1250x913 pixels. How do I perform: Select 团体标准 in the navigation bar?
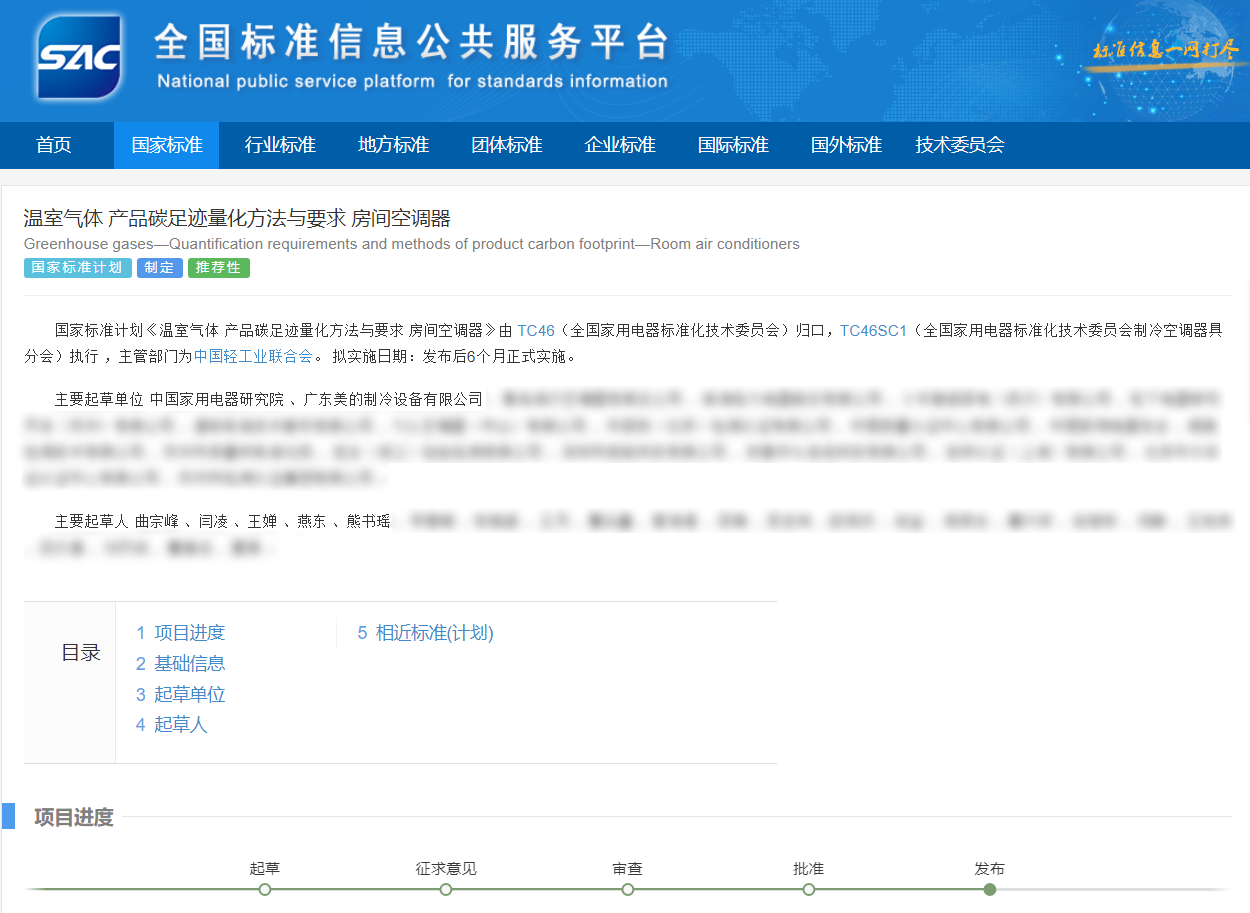(506, 145)
